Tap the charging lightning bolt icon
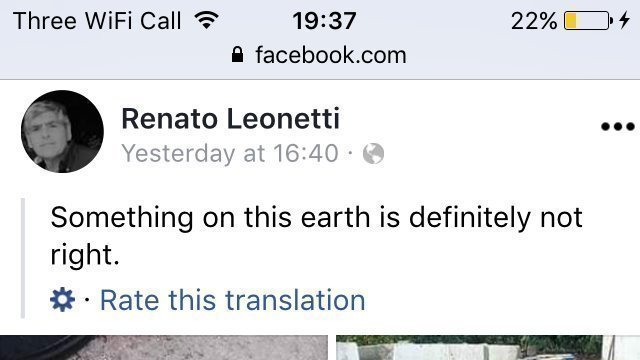Screen dimensions: 640x360 point(624,20)
